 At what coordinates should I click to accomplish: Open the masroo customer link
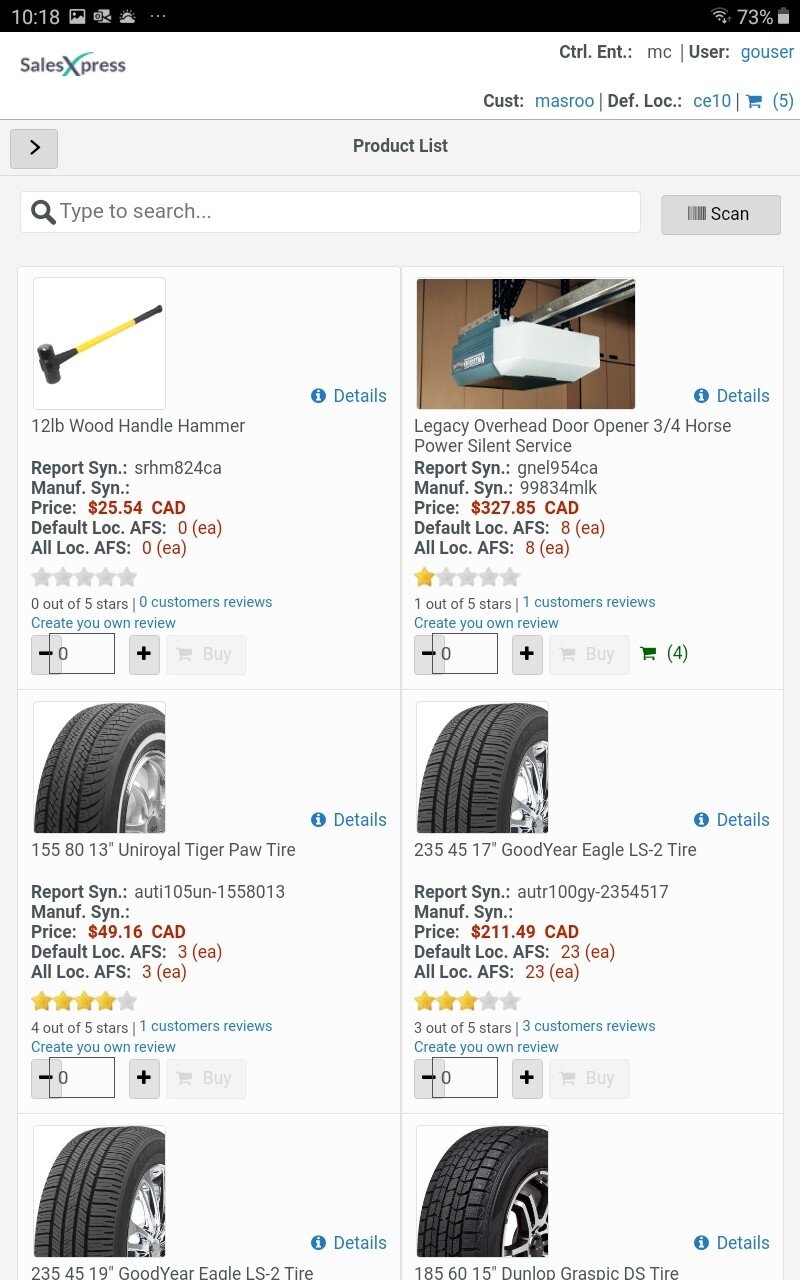tap(564, 101)
